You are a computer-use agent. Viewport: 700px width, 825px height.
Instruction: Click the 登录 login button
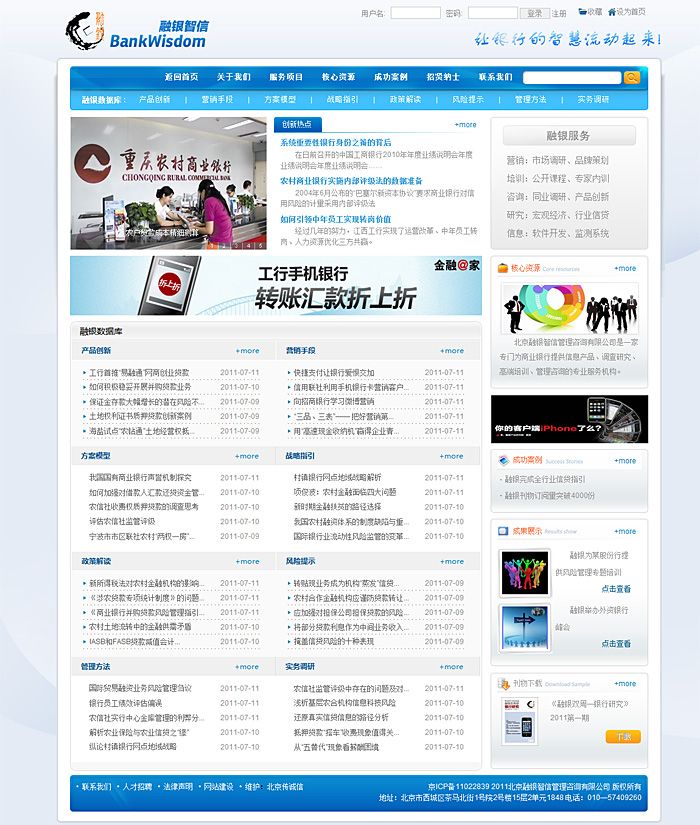534,13
